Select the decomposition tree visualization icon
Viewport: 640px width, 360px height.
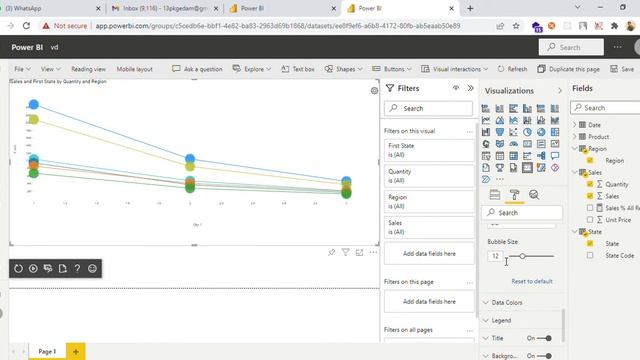tap(541, 156)
